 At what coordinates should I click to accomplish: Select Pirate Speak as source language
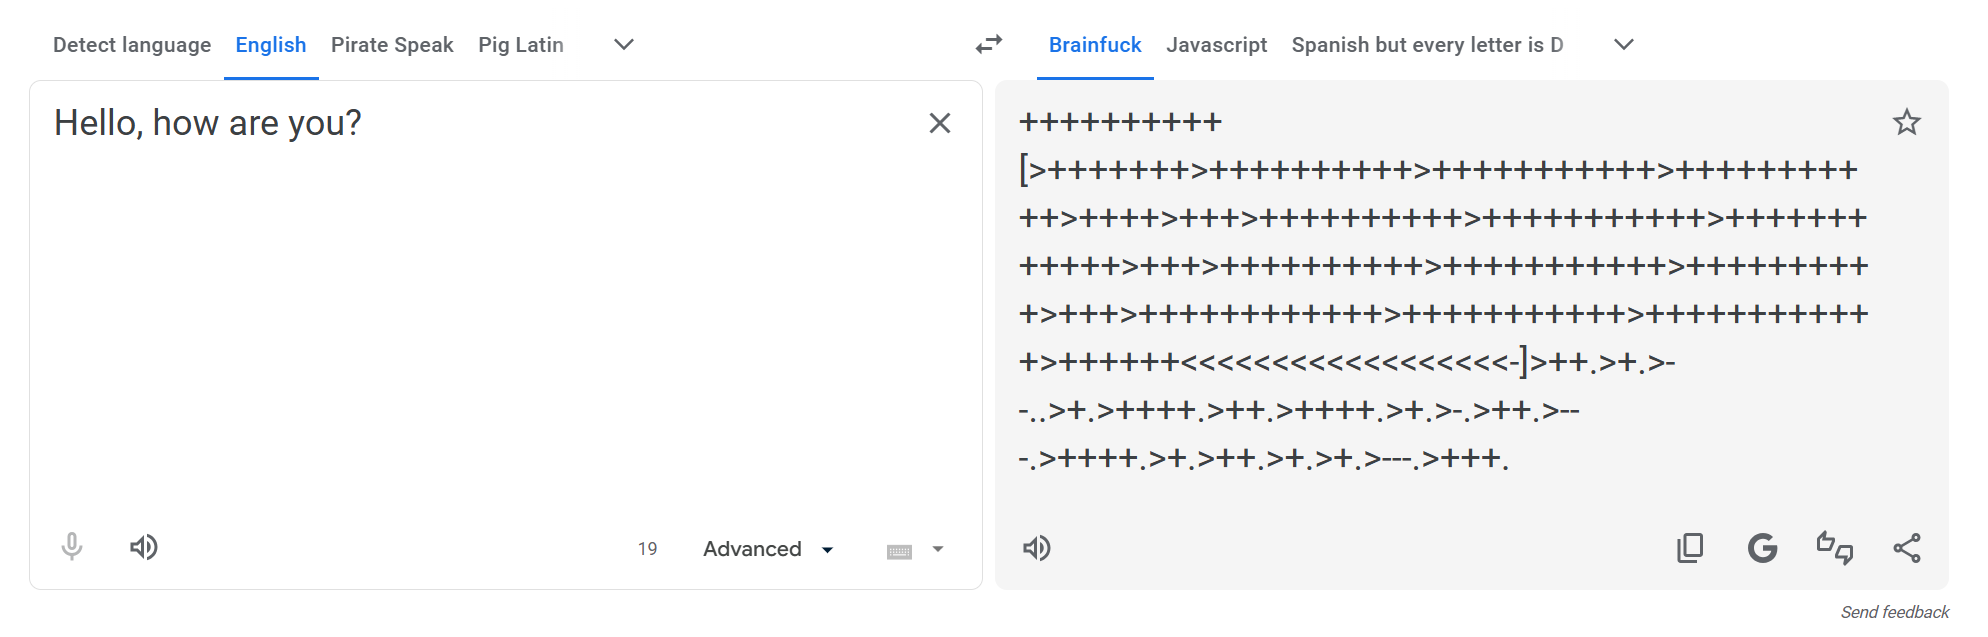click(x=392, y=44)
